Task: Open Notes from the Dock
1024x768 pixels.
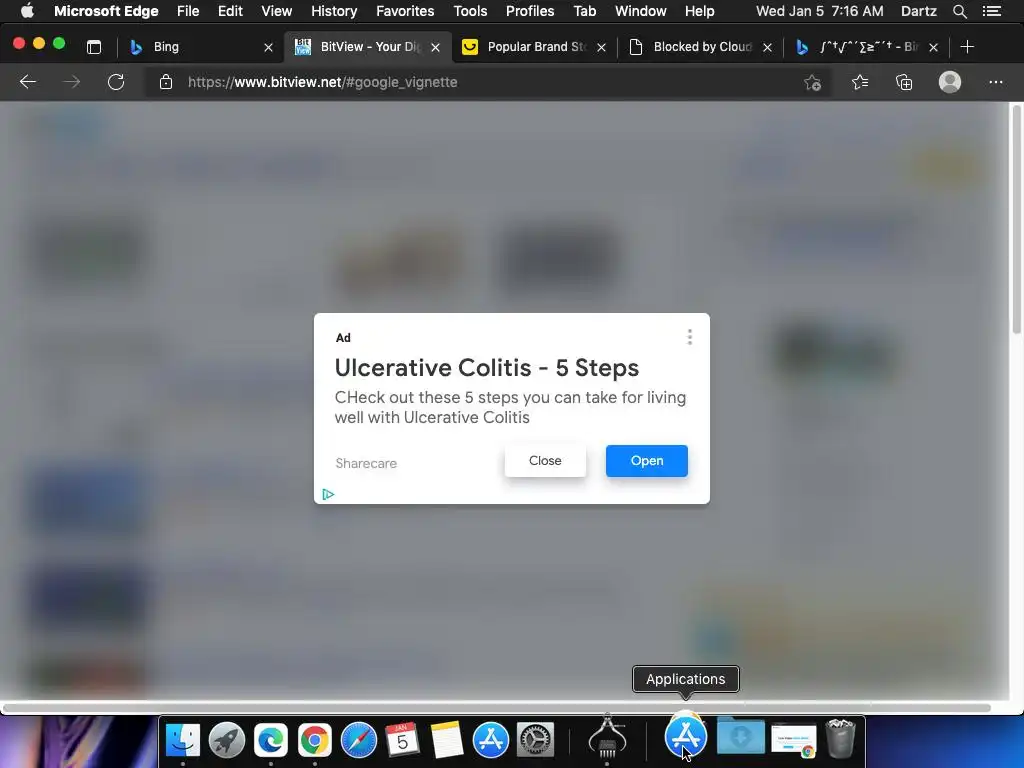Action: (447, 740)
